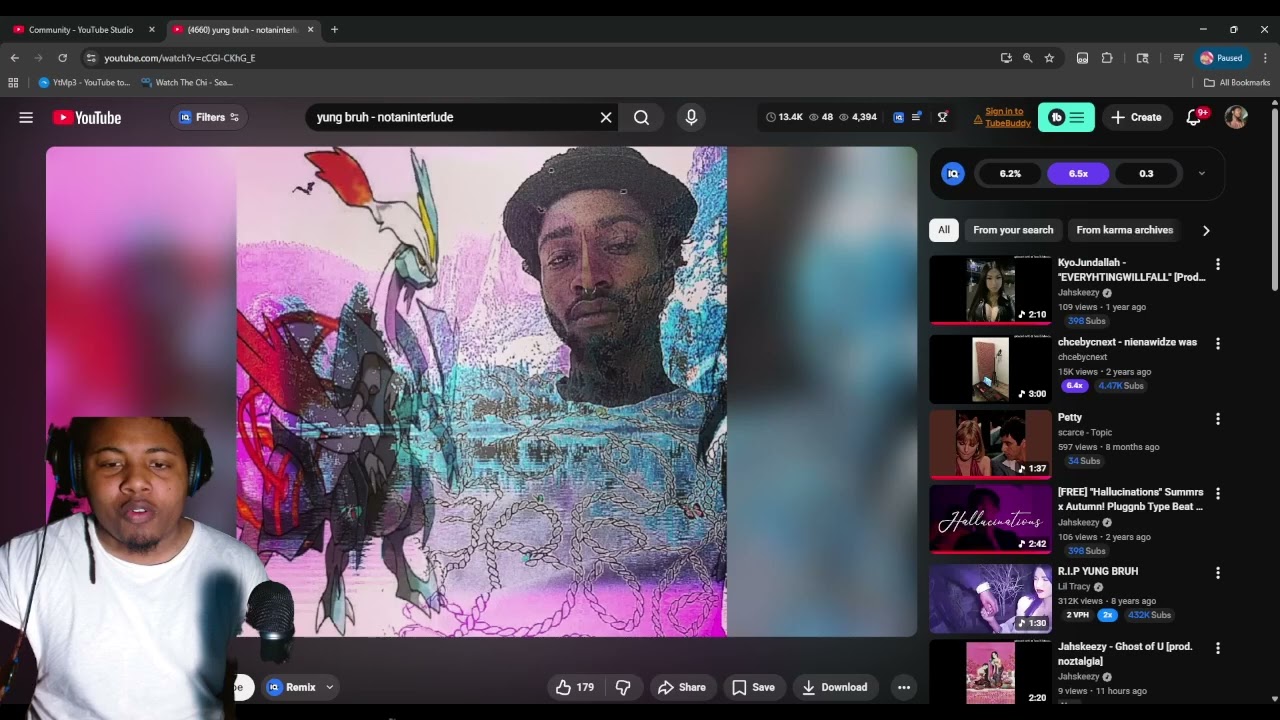This screenshot has width=1280, height=720.
Task: Click the round vidIQ logo in the sidebar panel
Action: pyautogui.click(x=953, y=174)
